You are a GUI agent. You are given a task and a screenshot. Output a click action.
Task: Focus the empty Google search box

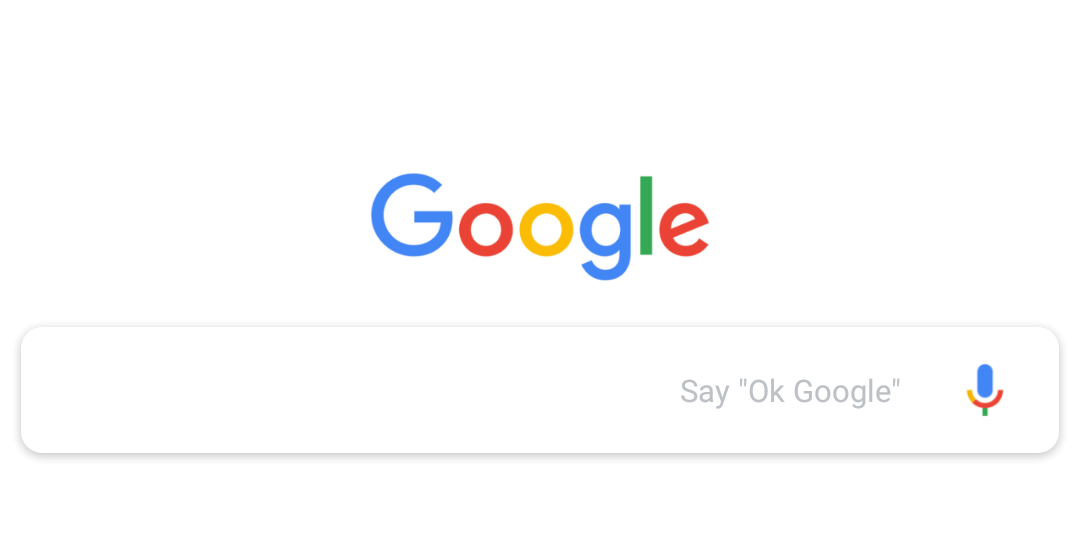pos(540,390)
